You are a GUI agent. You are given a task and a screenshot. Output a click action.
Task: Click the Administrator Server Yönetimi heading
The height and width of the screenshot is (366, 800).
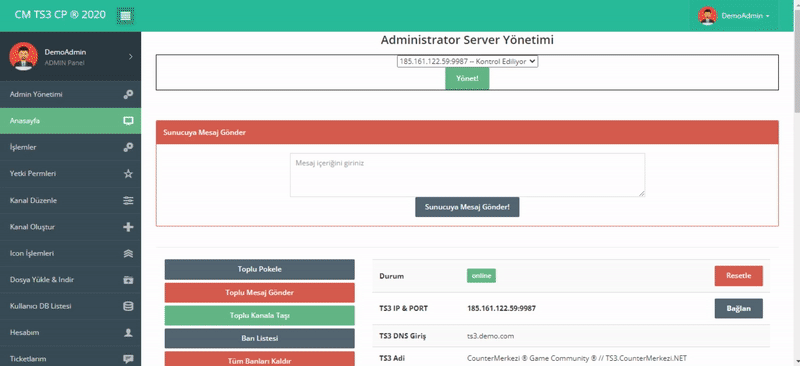(x=467, y=40)
